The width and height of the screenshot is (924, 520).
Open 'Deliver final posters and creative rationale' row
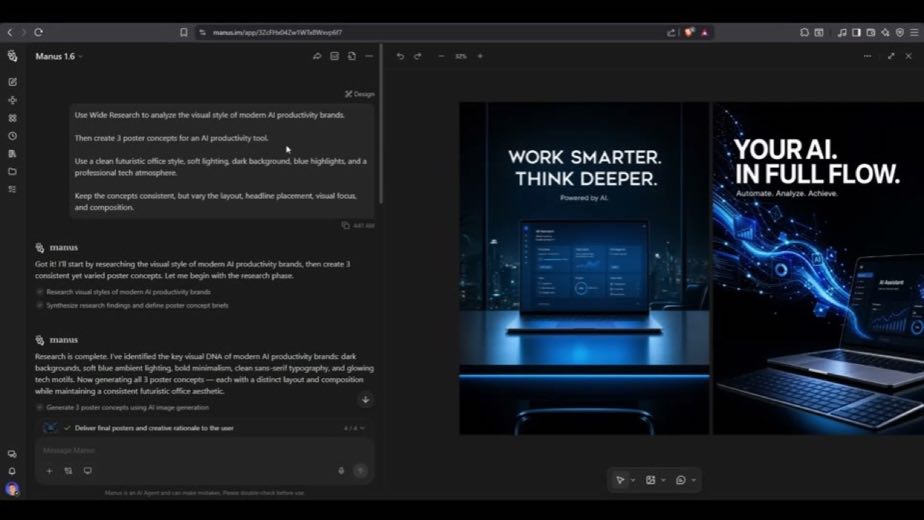click(x=204, y=428)
